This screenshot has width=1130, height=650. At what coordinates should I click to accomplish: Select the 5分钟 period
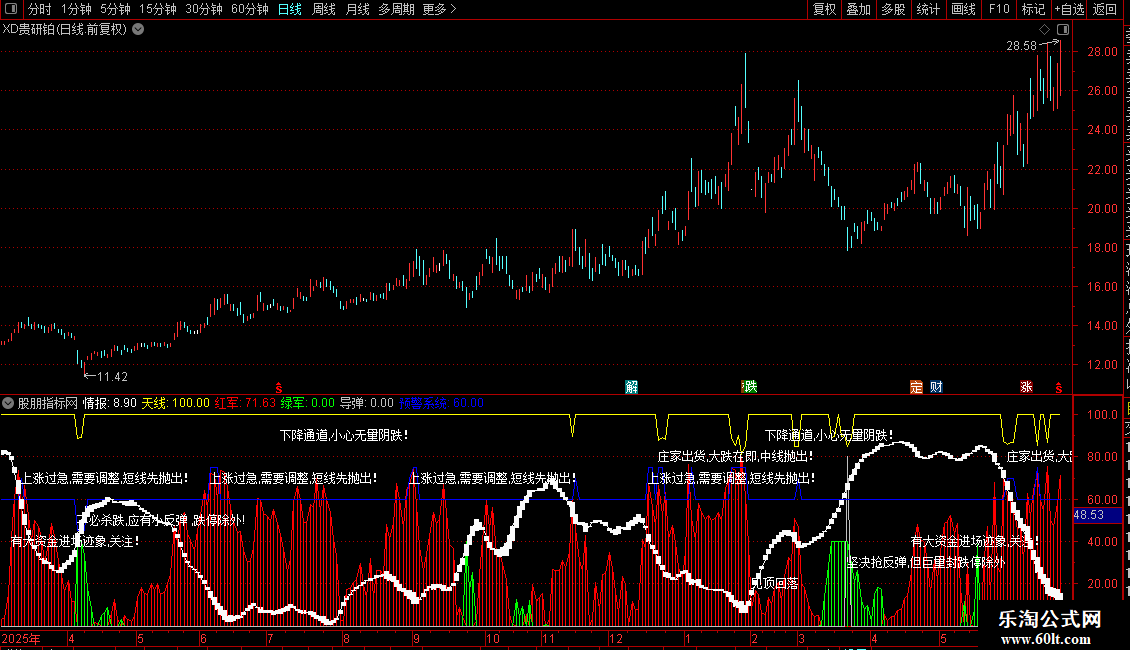coord(115,9)
